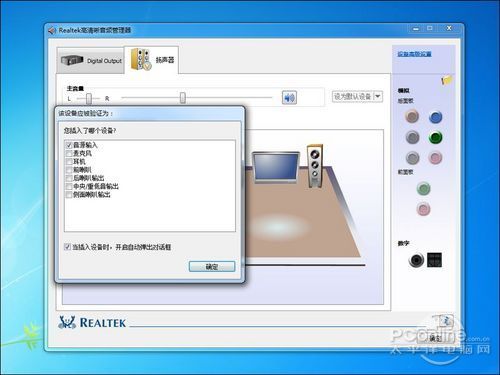Select the pink rear panel jack

435,158
